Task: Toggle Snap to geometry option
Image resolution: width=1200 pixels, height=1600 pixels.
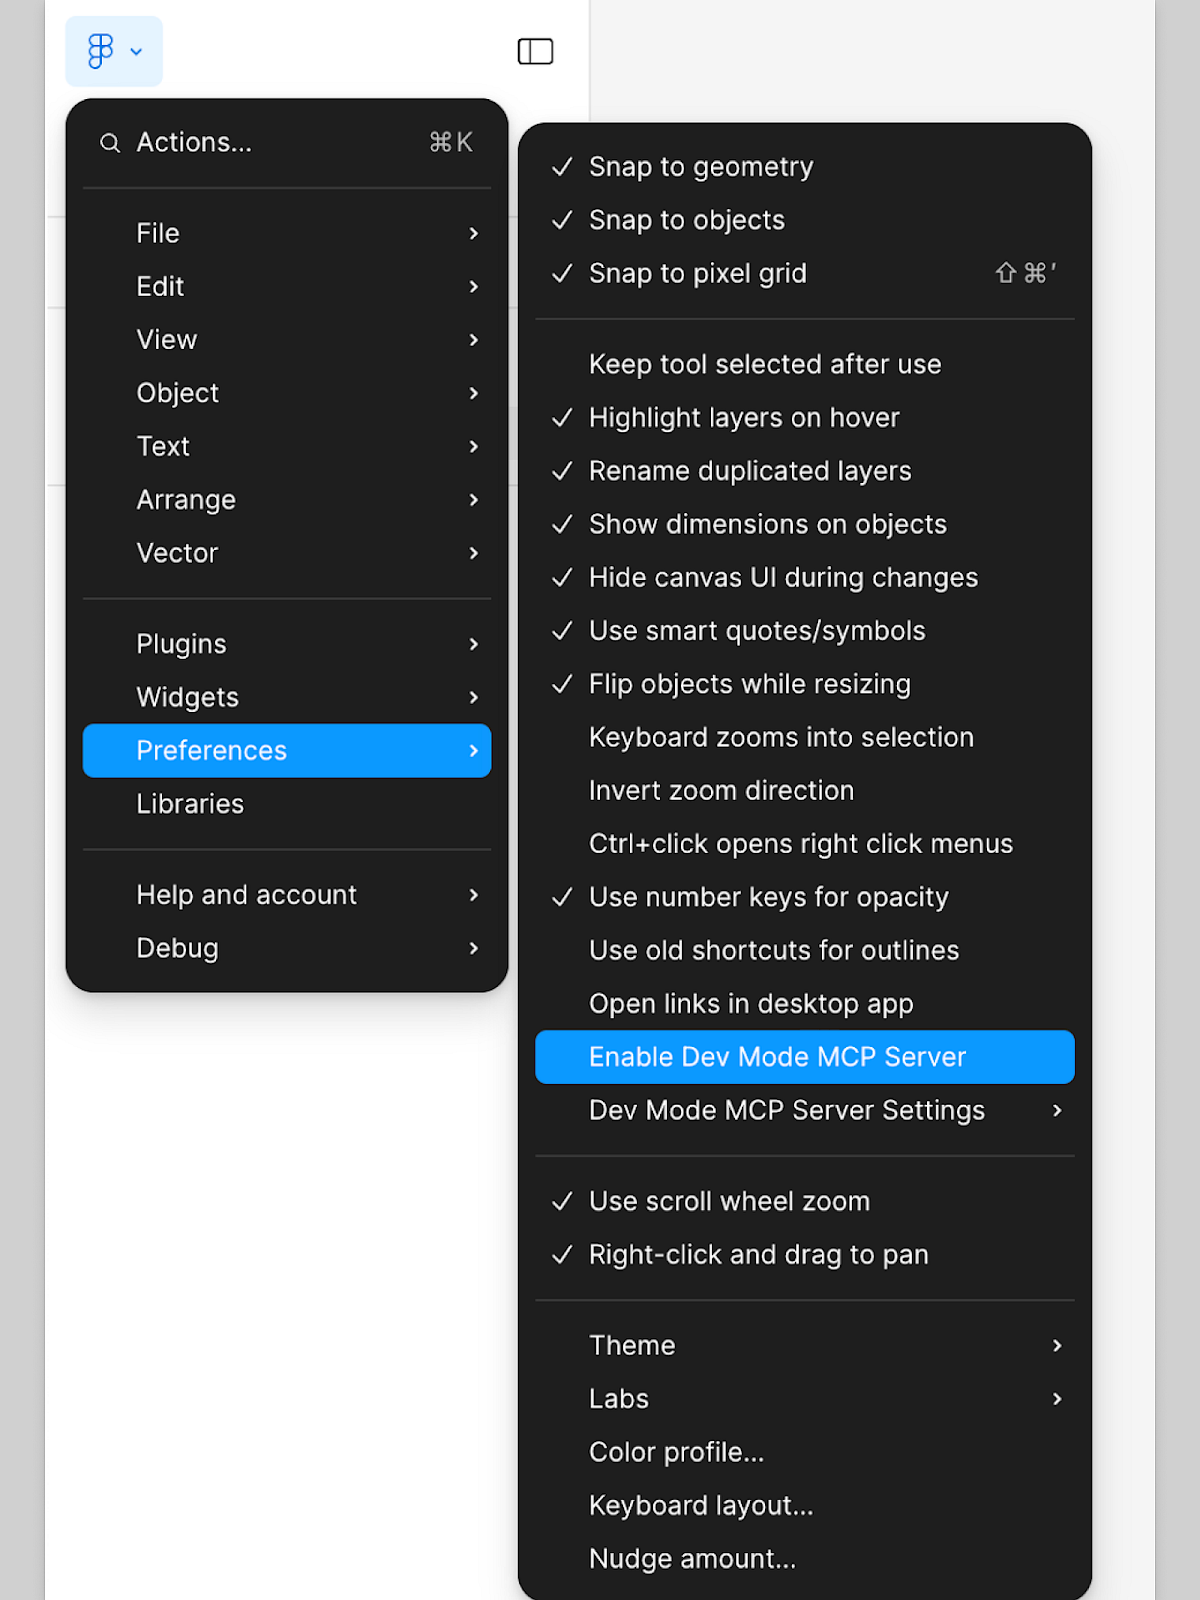Action: click(700, 167)
